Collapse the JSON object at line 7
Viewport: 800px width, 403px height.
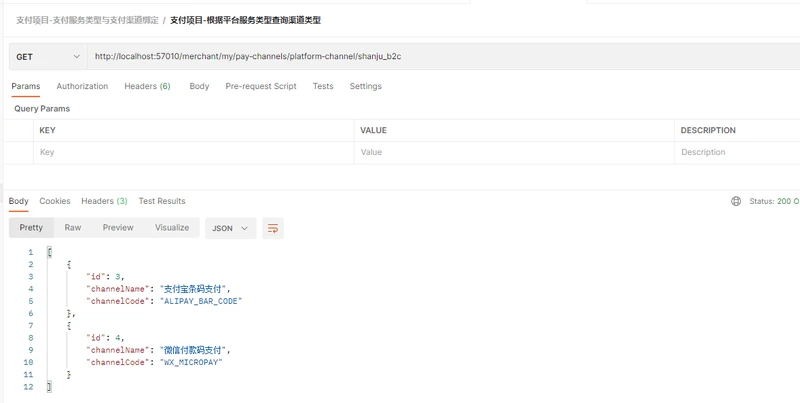(x=69, y=325)
